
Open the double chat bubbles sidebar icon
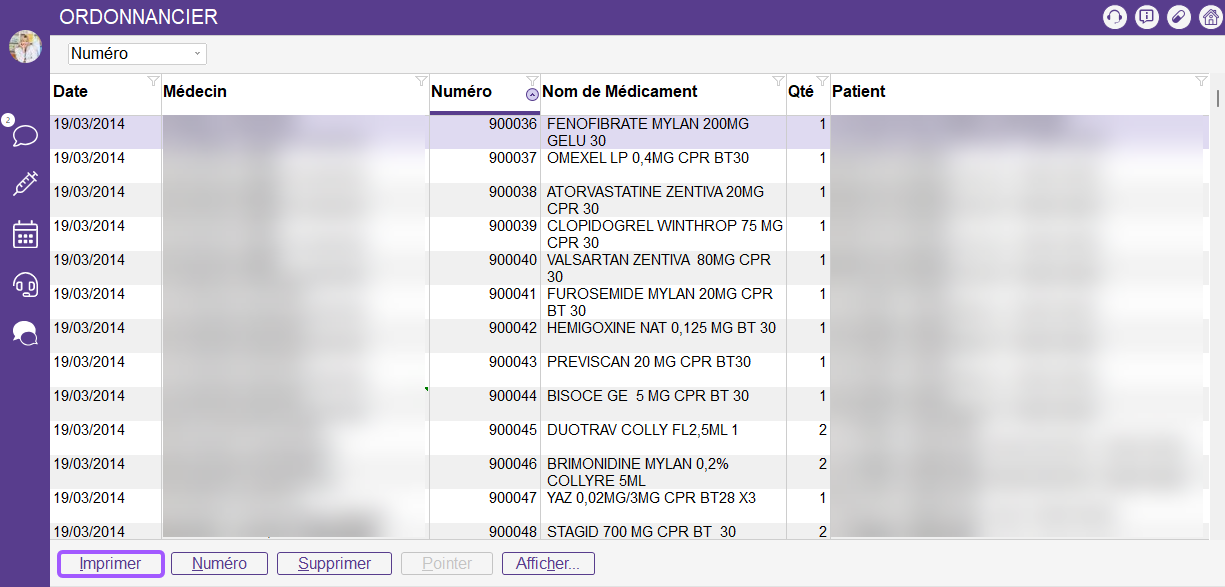click(x=25, y=333)
